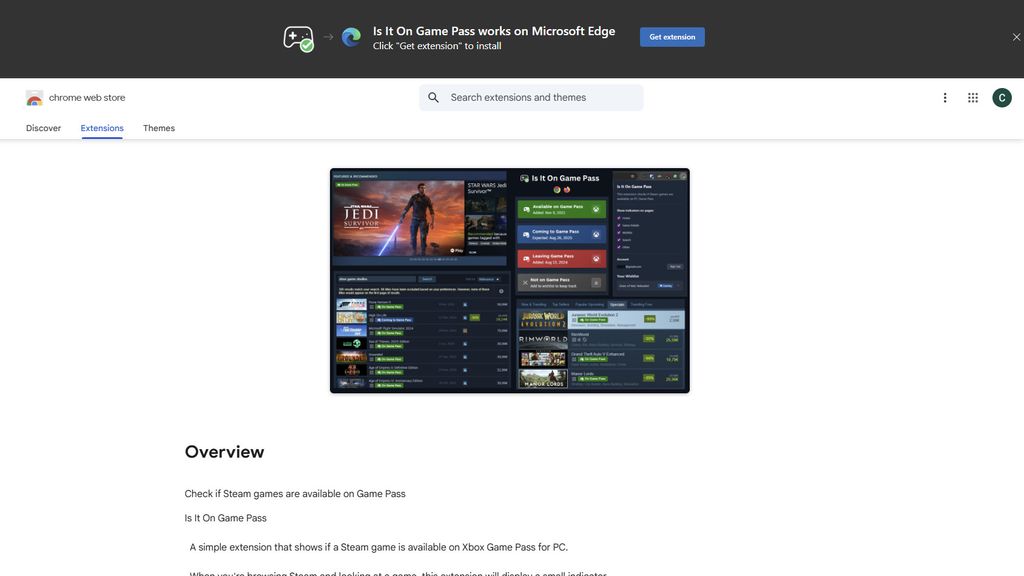1024x576 pixels.
Task: Click the green checkmark badge on the extension icon
Action: point(305,45)
